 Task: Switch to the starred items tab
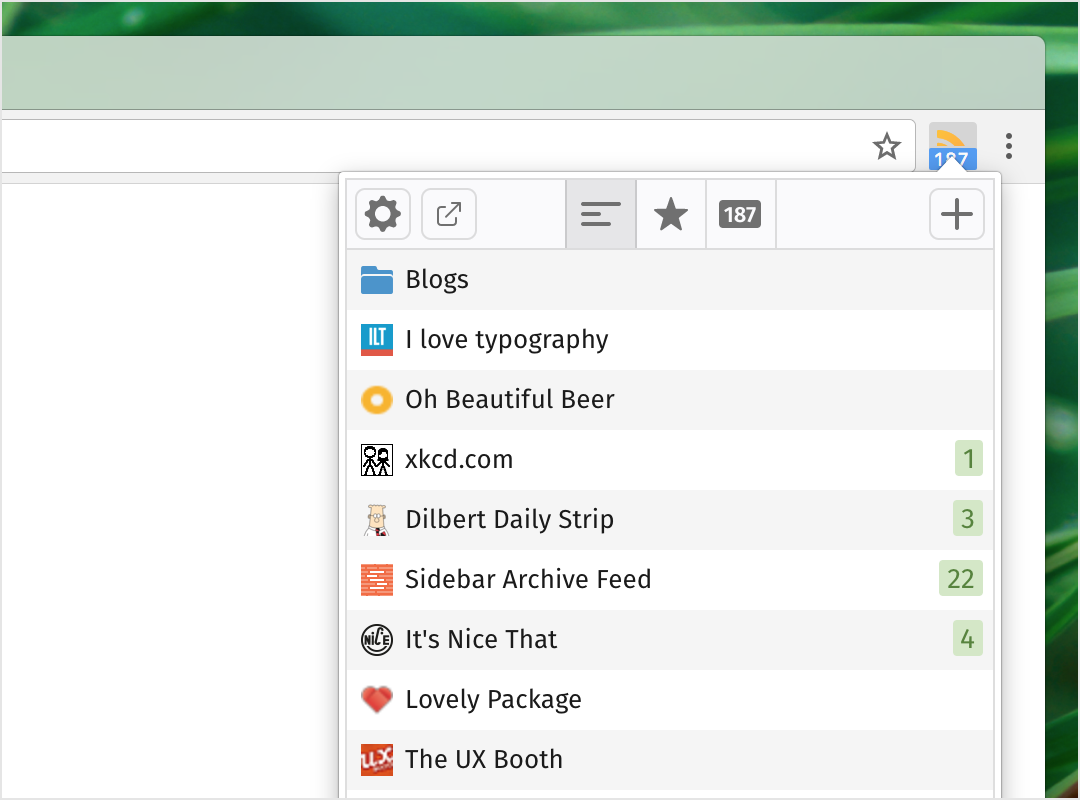point(671,214)
